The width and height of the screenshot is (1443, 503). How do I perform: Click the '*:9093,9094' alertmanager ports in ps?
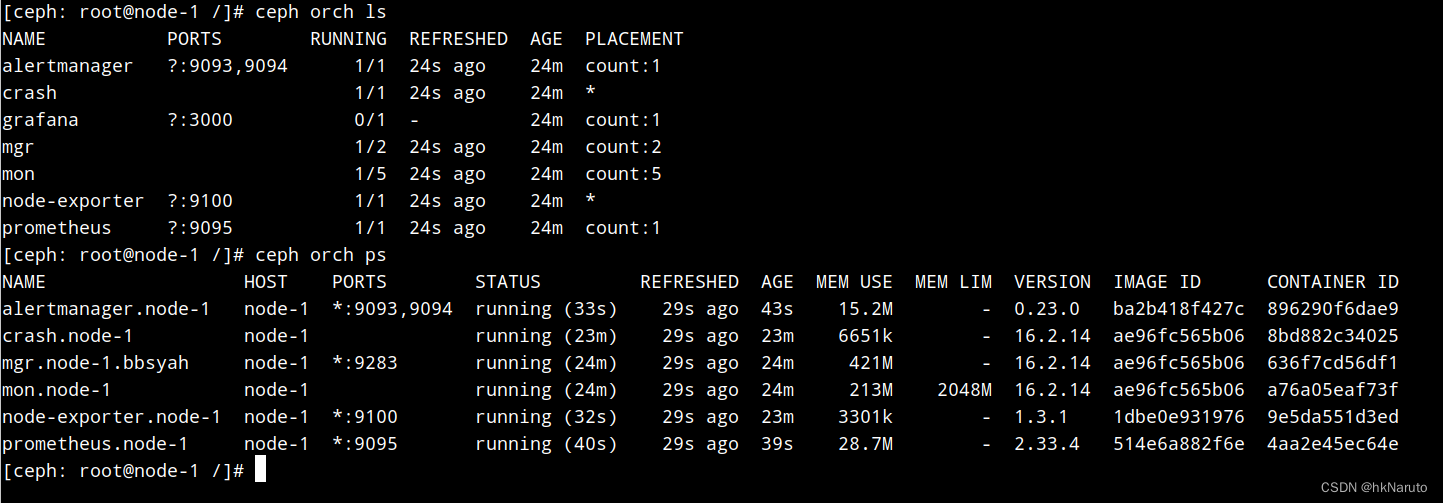tap(392, 309)
